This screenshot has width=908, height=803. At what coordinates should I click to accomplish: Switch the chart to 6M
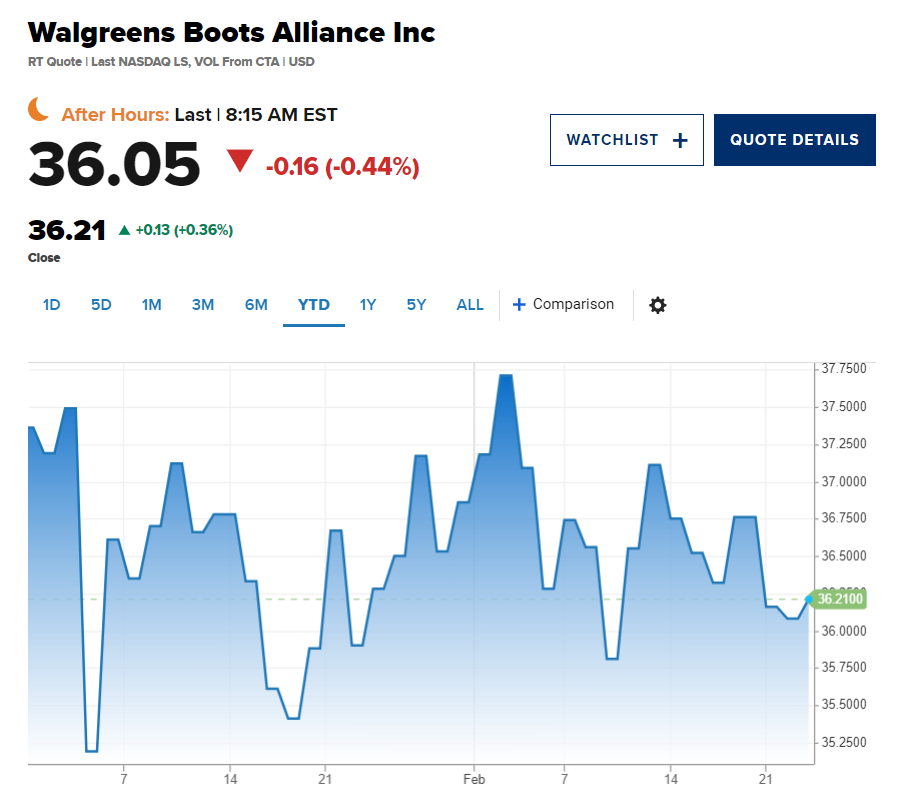point(256,305)
